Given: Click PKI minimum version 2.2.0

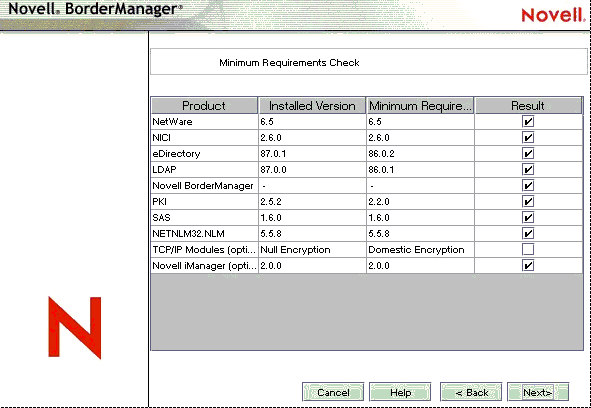Looking at the screenshot, I should (x=379, y=202).
